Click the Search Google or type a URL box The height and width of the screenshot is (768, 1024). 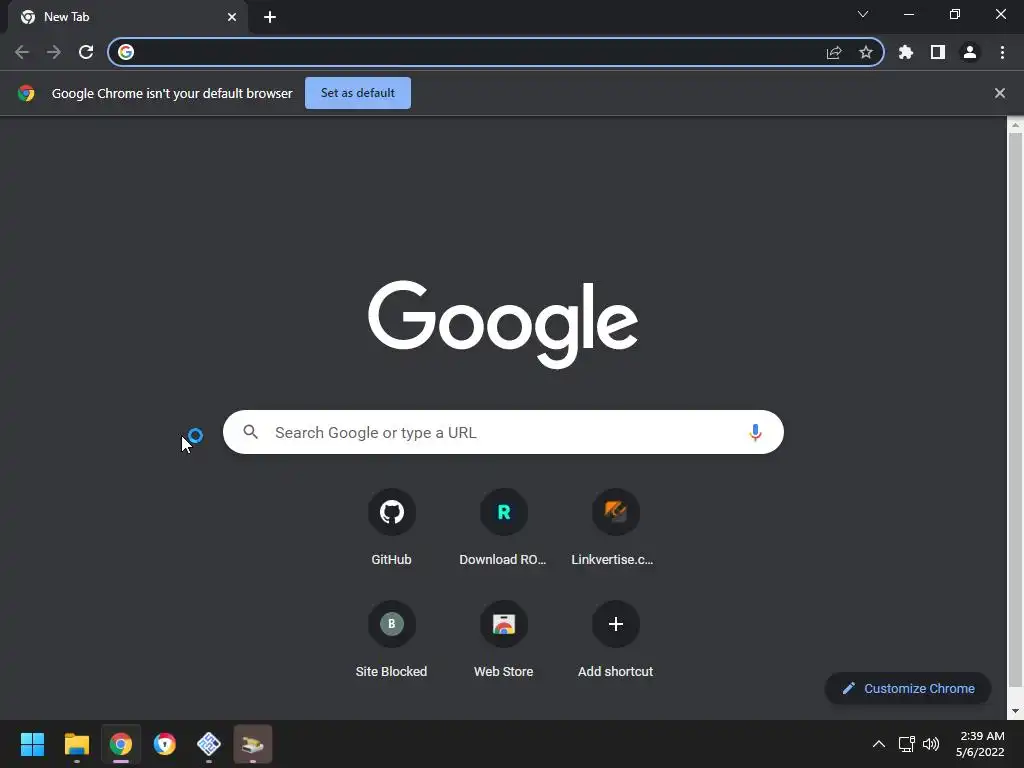pyautogui.click(x=503, y=432)
